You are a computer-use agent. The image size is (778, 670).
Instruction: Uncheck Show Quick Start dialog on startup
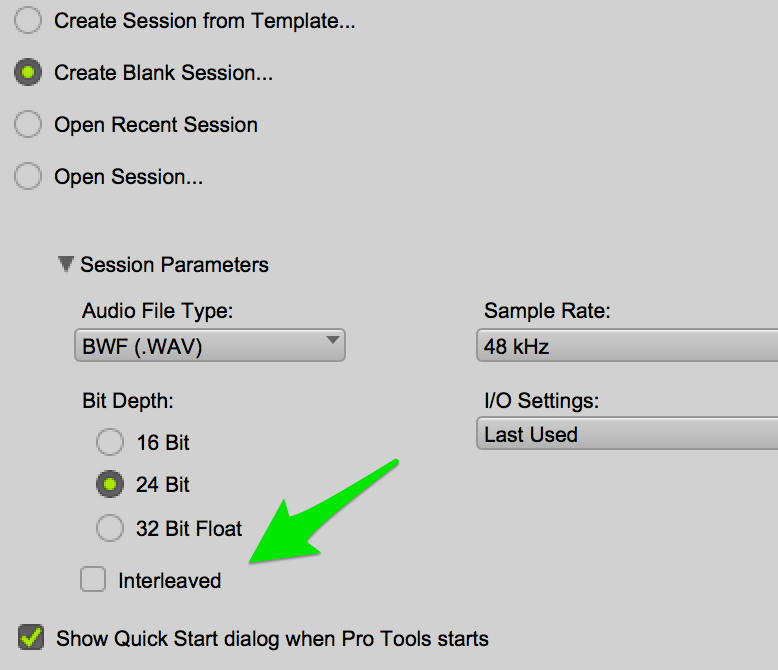[x=32, y=637]
